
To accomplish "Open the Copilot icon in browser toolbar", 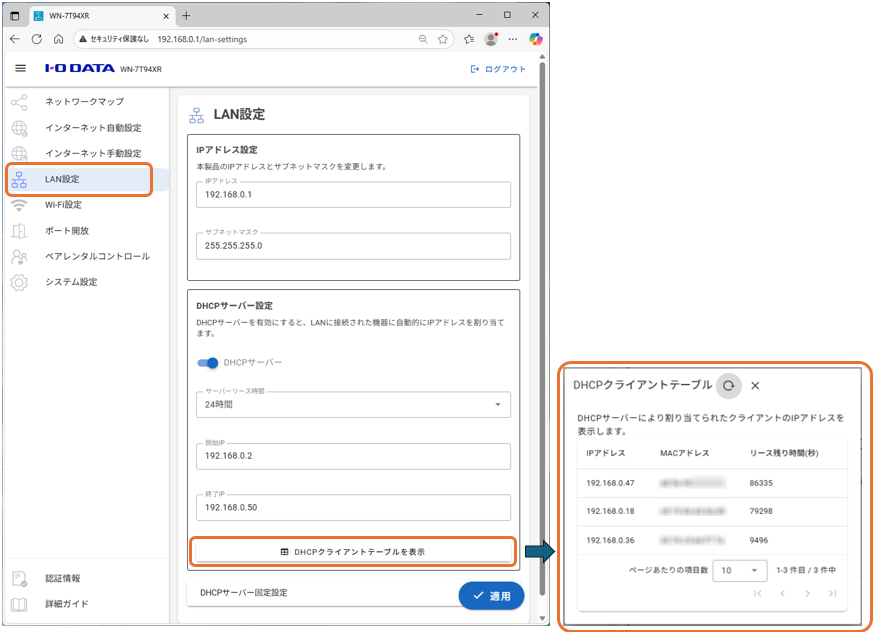I will tap(536, 39).
